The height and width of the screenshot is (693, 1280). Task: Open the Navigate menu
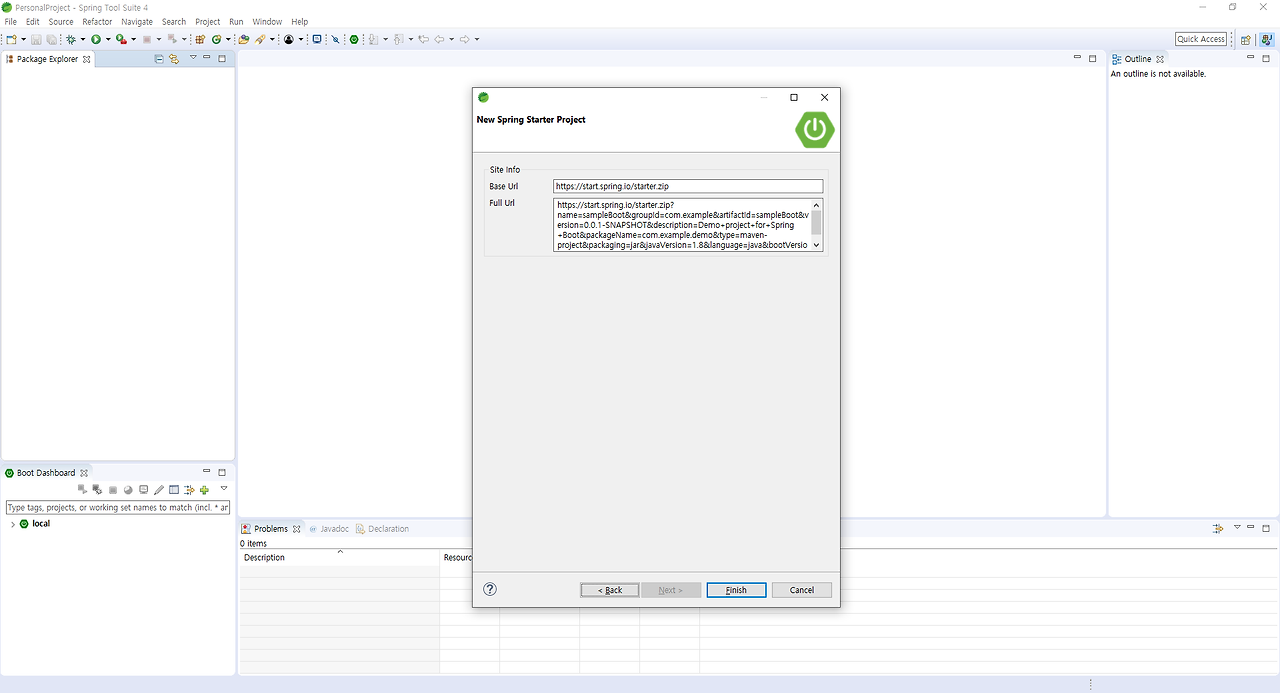tap(137, 21)
